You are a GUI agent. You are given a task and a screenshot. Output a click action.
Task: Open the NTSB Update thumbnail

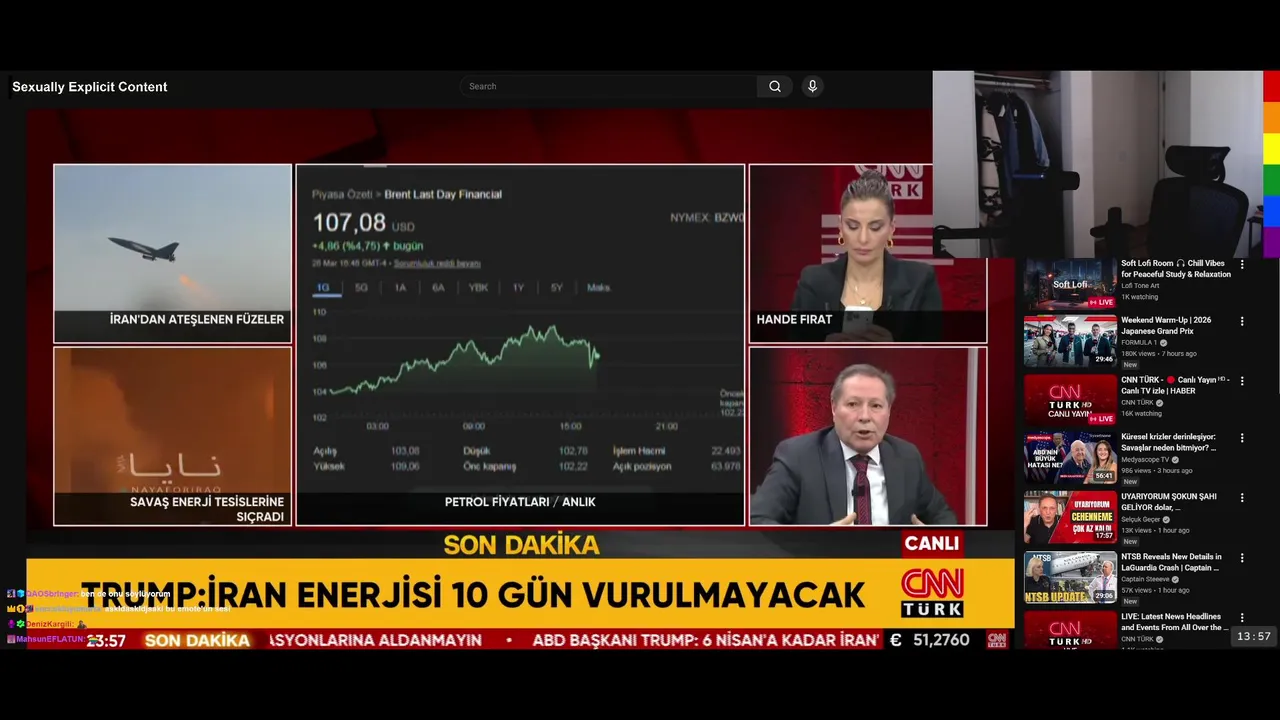coord(1070,577)
